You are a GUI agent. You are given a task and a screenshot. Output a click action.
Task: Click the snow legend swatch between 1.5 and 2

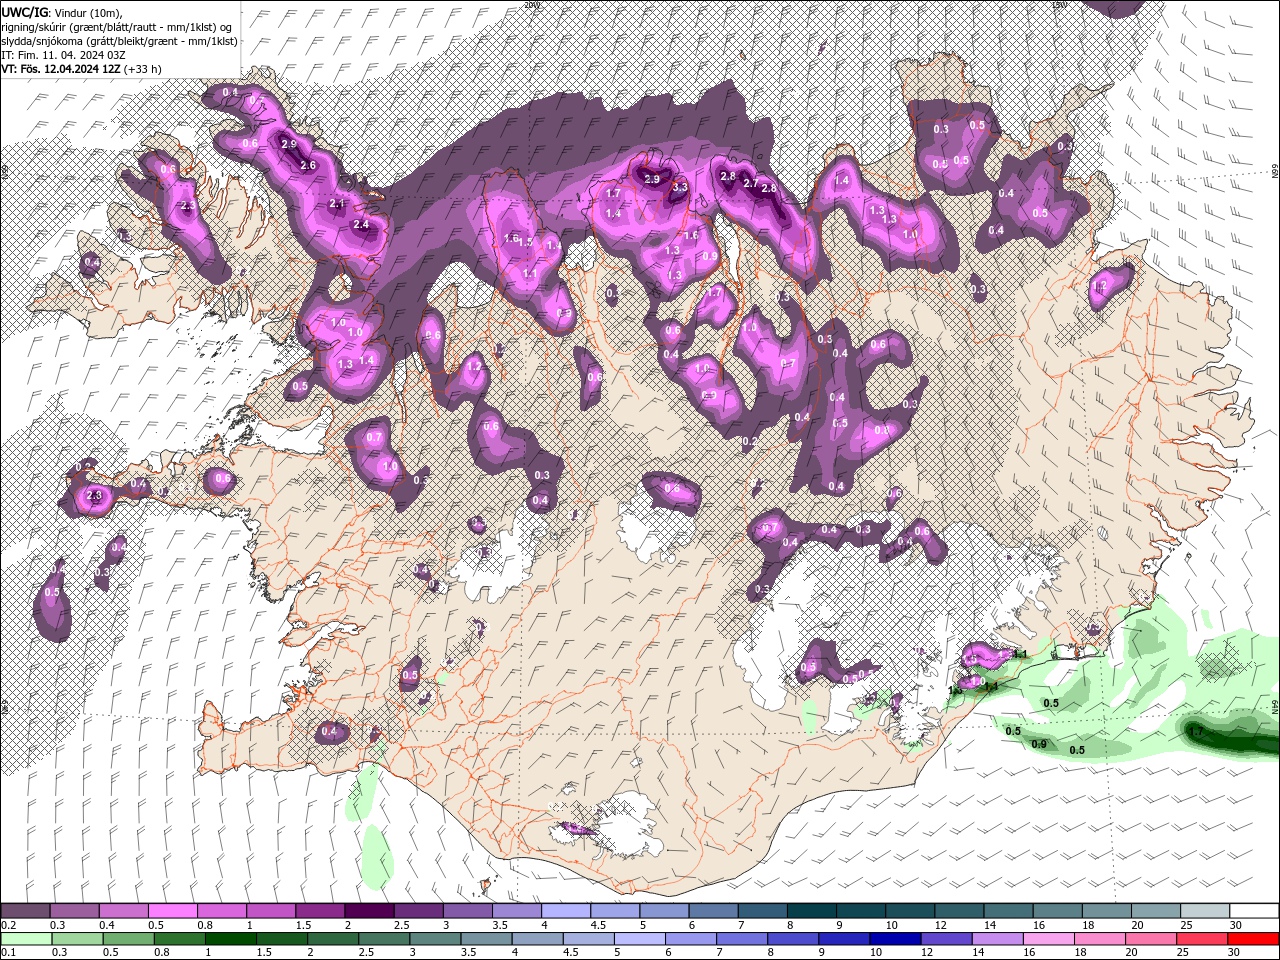(x=320, y=911)
